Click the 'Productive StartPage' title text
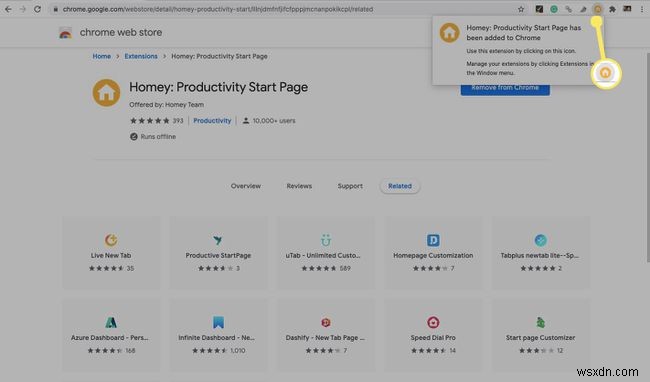The image size is (650, 382). 218,256
